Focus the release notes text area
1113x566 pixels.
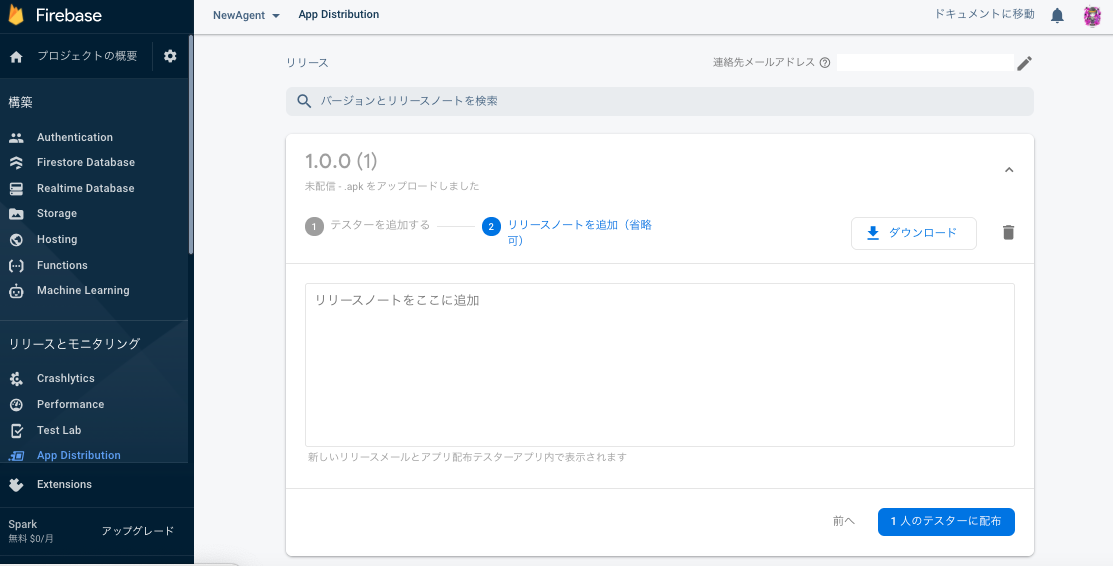pyautogui.click(x=659, y=365)
